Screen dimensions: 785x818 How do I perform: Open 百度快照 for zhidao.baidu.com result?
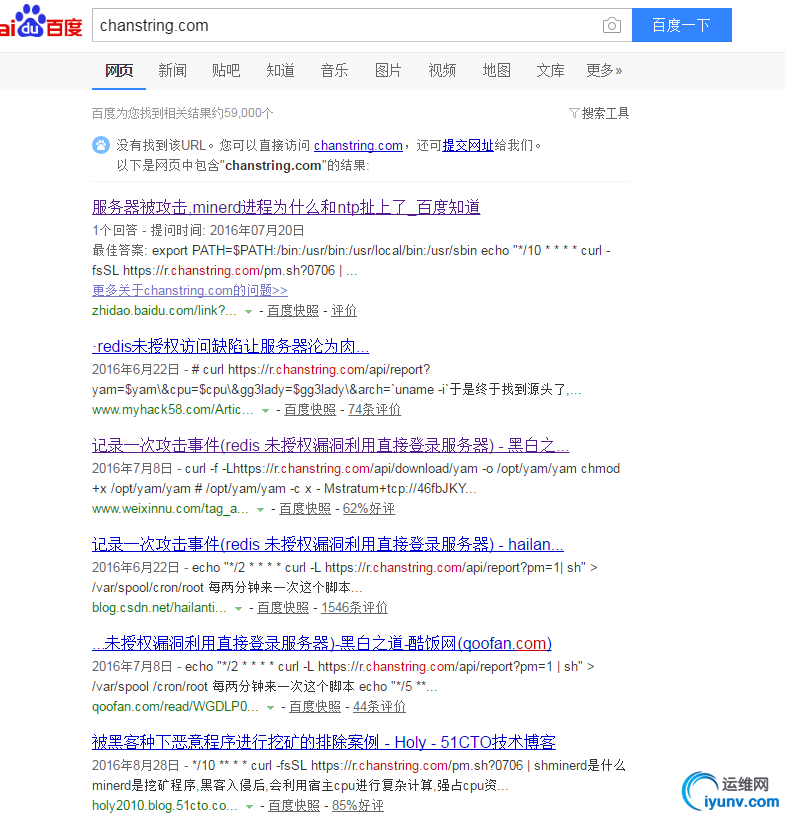[293, 311]
